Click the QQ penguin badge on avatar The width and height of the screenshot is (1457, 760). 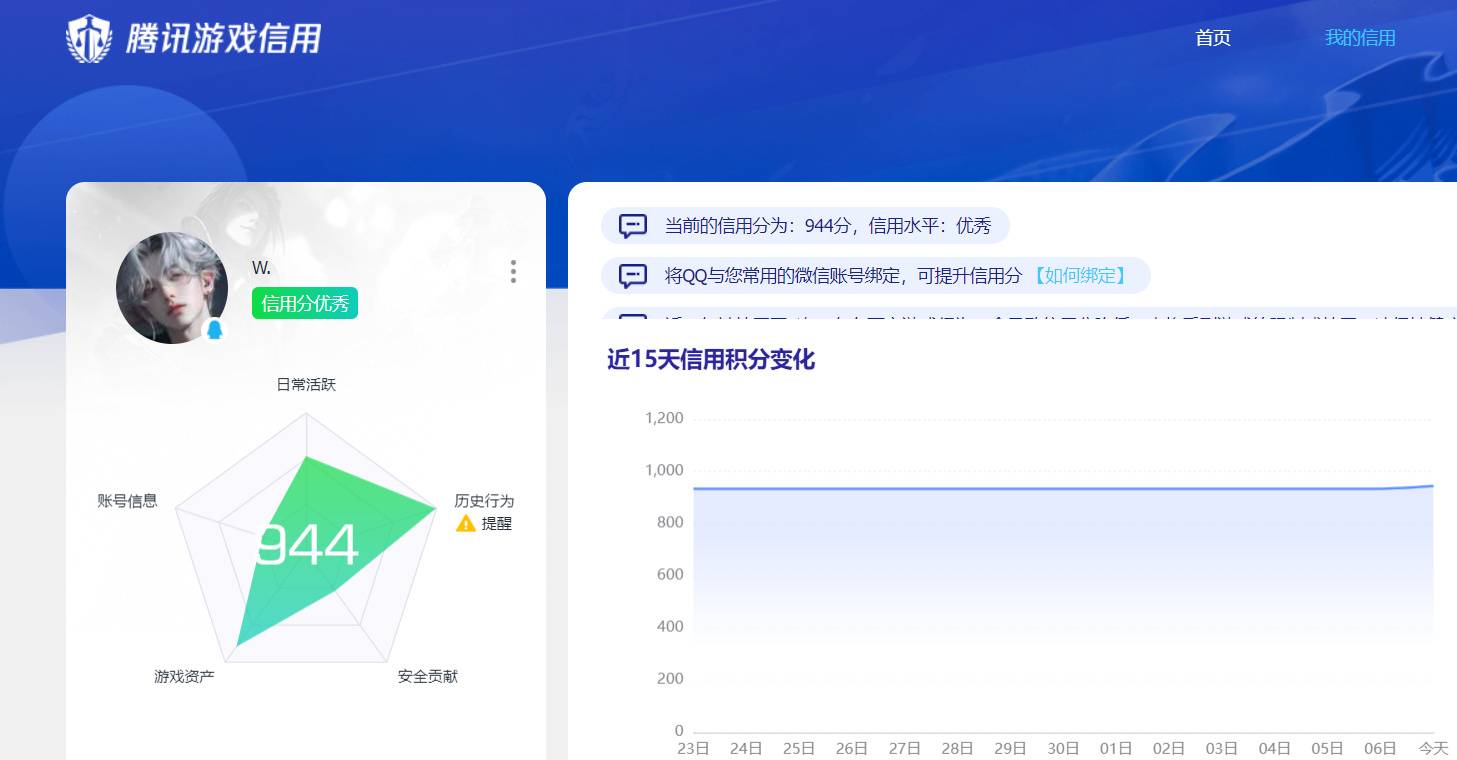(214, 330)
